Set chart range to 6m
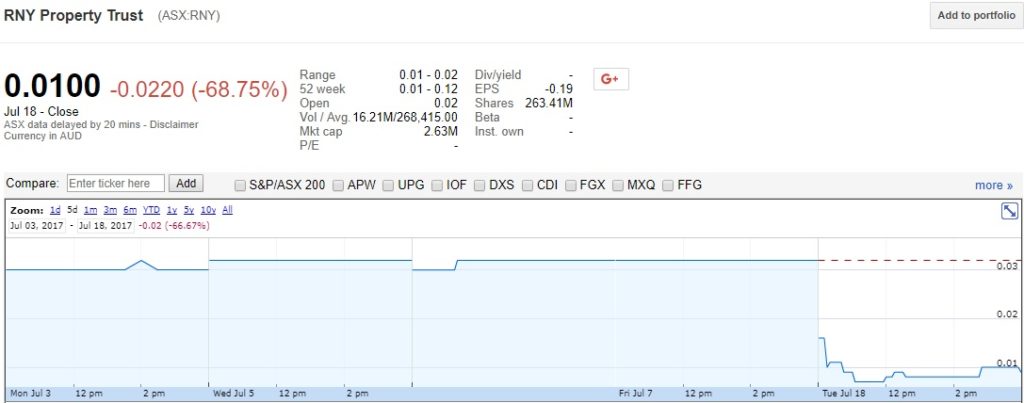1024x403 pixels. click(130, 210)
